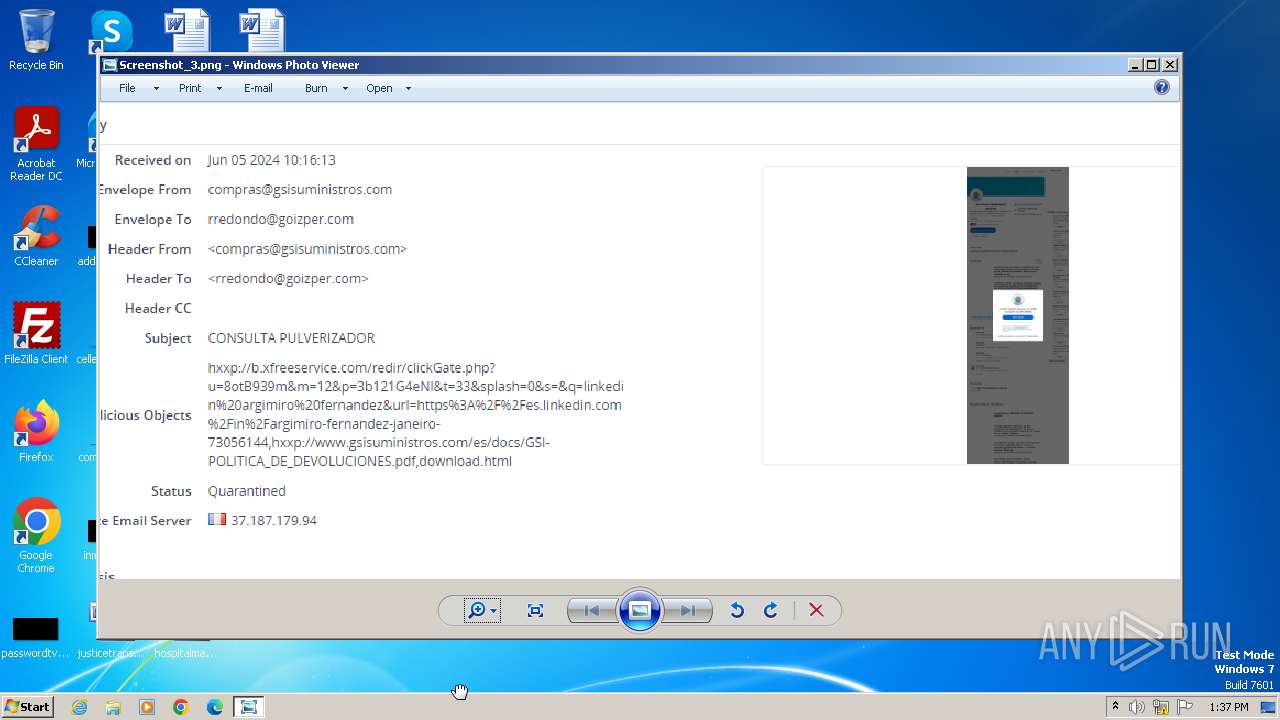Open Windows Media Player from the taskbar

click(147, 707)
